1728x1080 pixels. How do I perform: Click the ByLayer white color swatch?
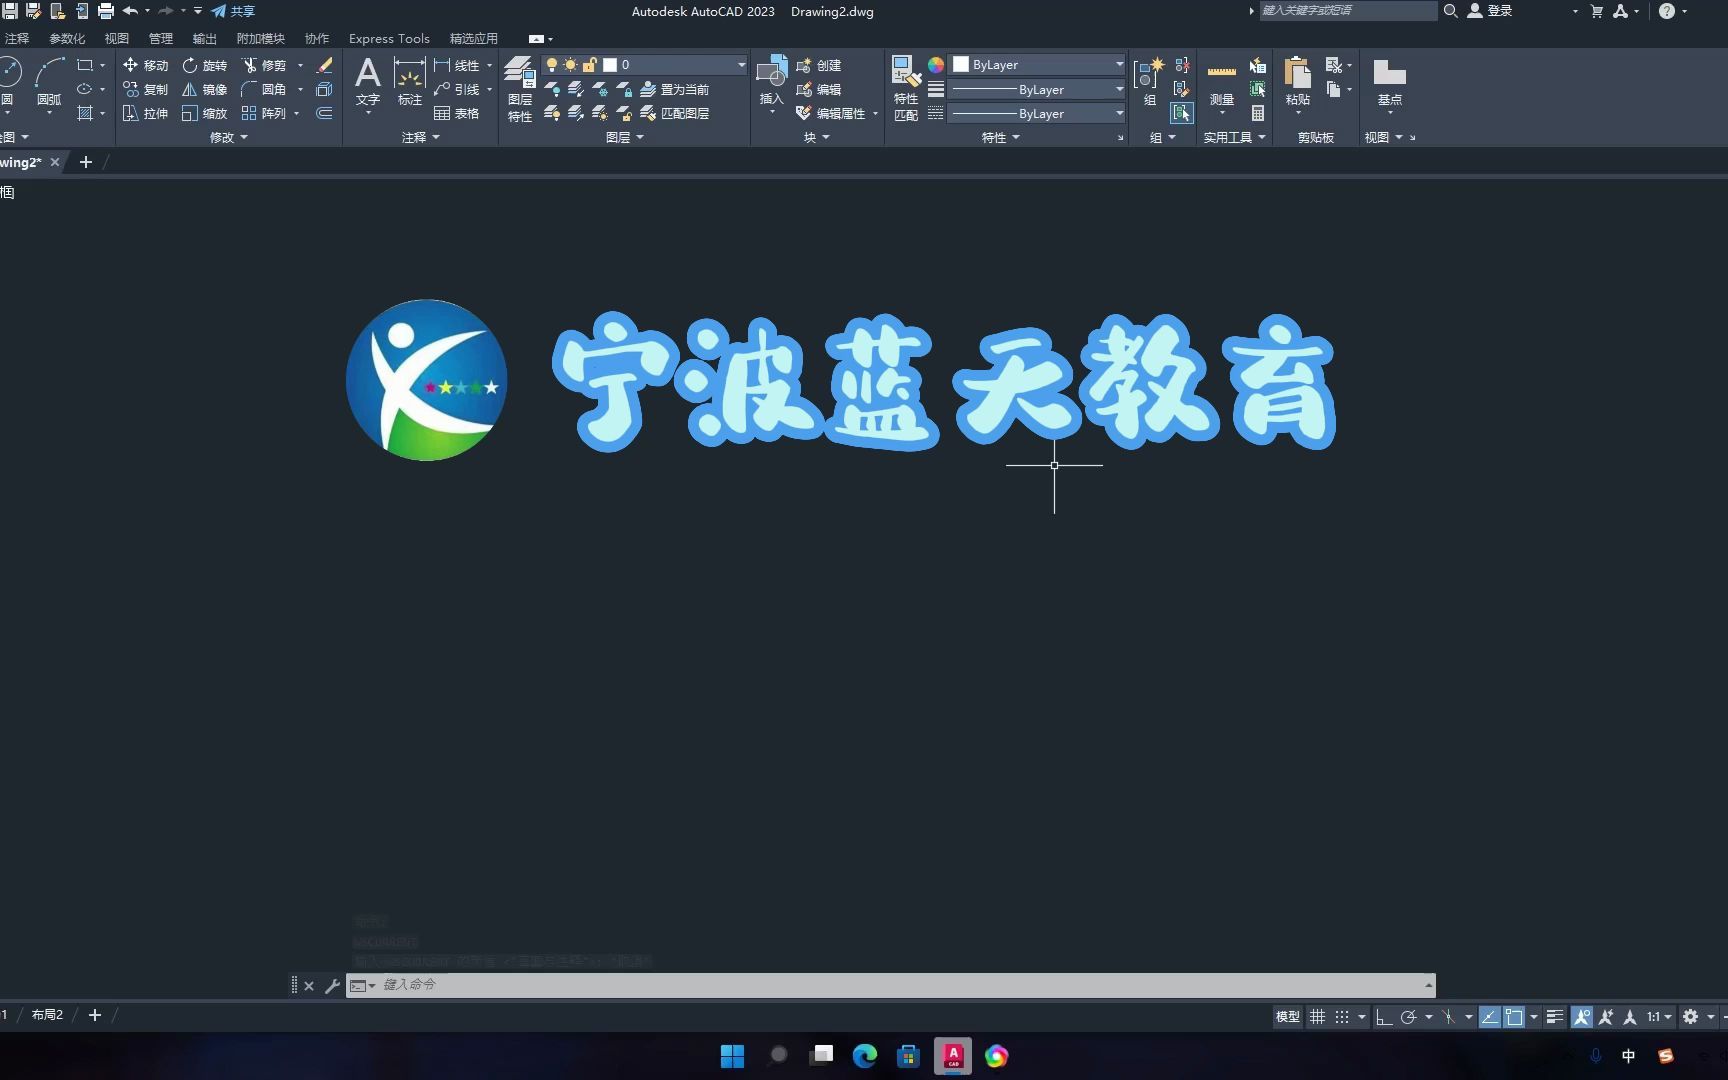coord(961,64)
